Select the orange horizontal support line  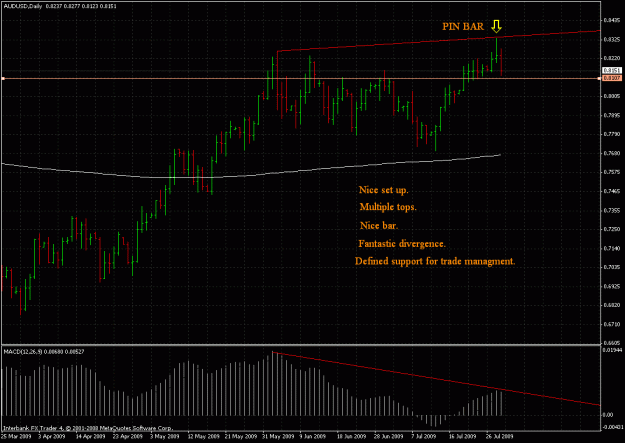(301, 79)
